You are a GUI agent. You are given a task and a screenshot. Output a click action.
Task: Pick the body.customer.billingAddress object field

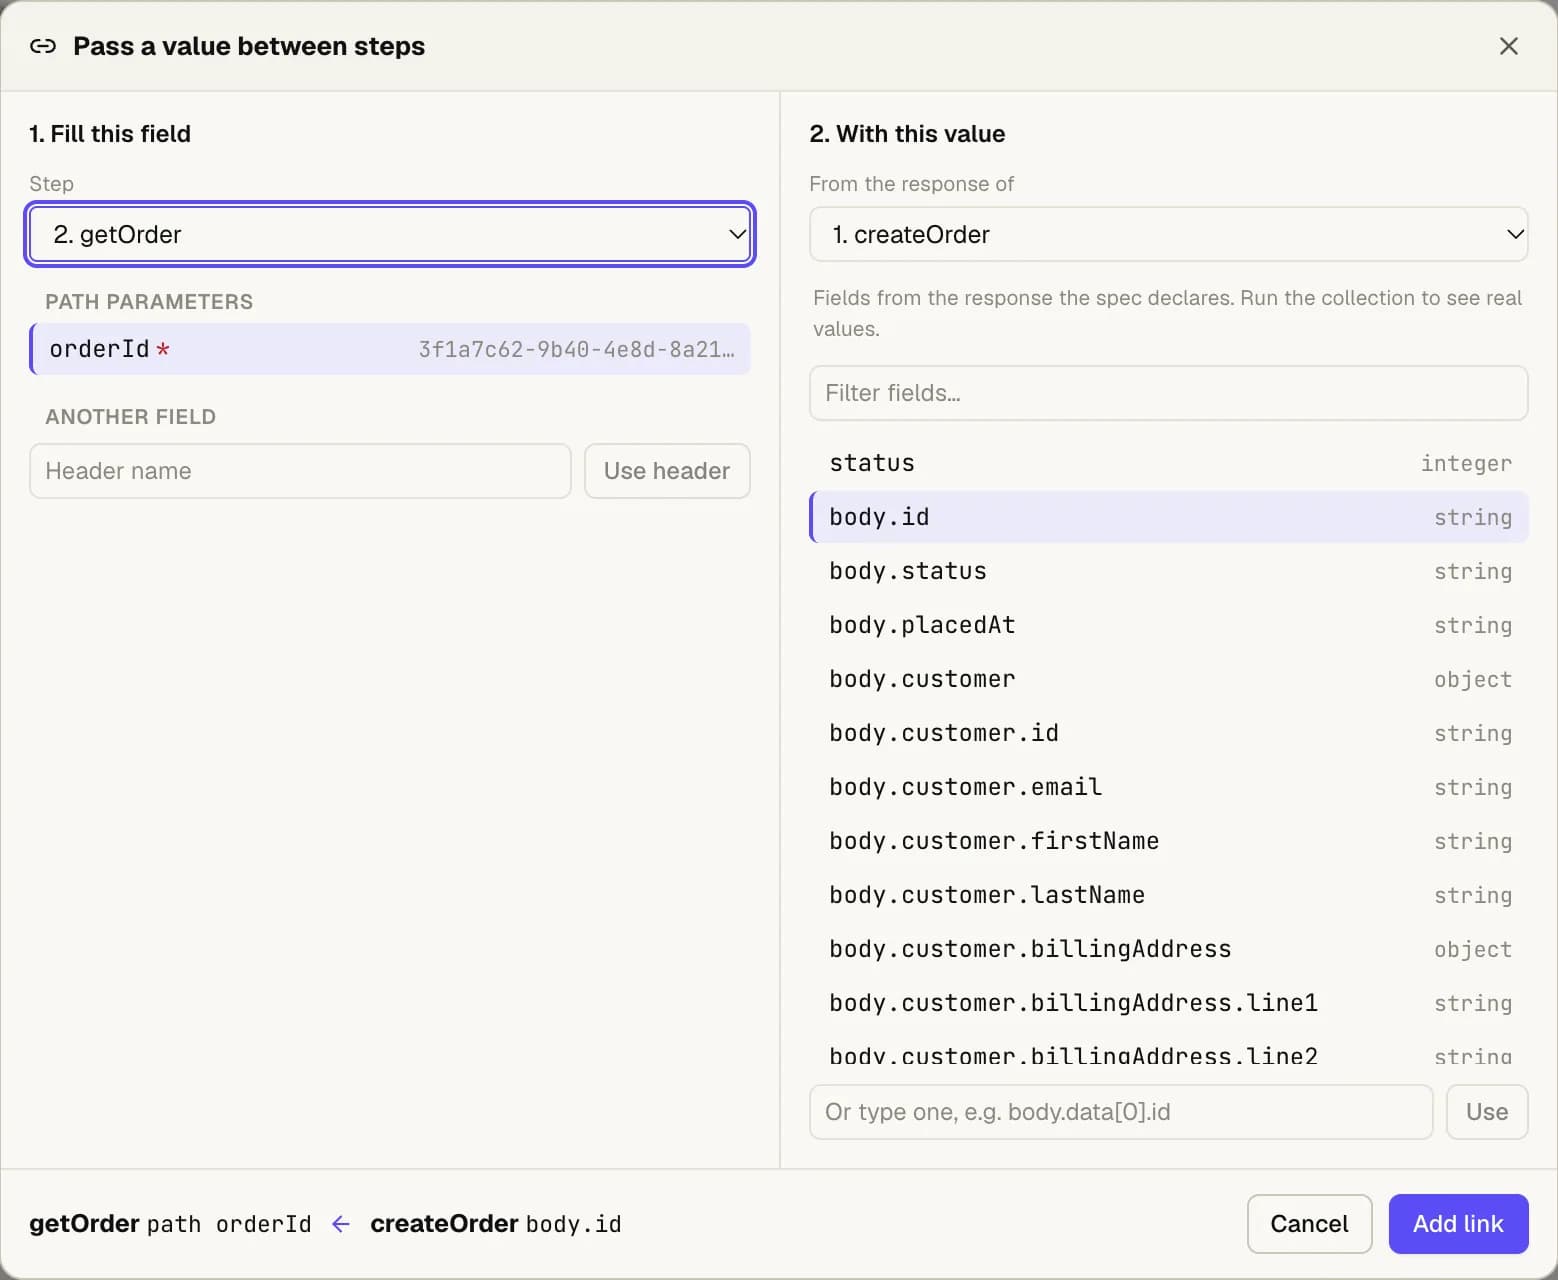(1168, 949)
